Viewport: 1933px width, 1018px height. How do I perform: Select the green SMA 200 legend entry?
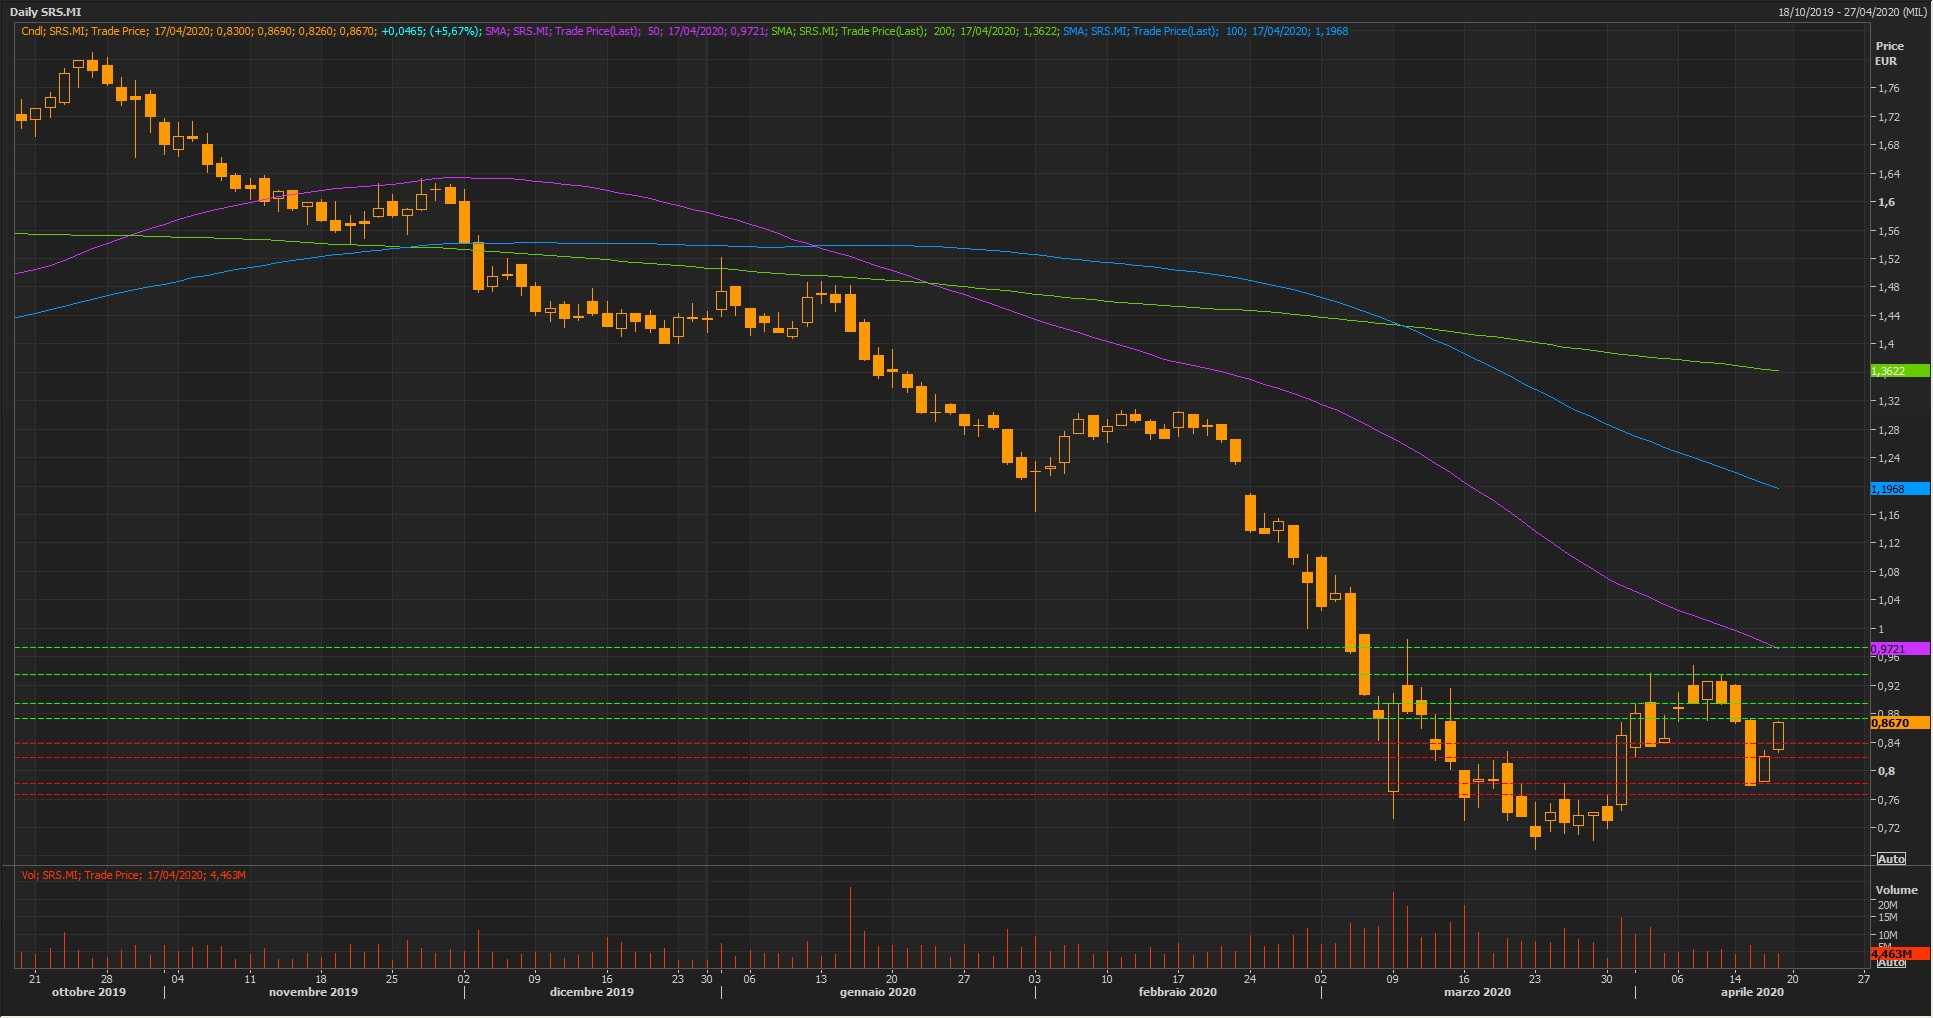coord(912,31)
